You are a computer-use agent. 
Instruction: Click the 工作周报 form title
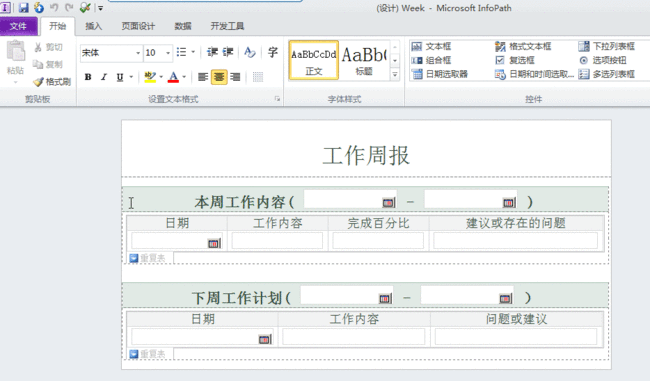point(366,155)
